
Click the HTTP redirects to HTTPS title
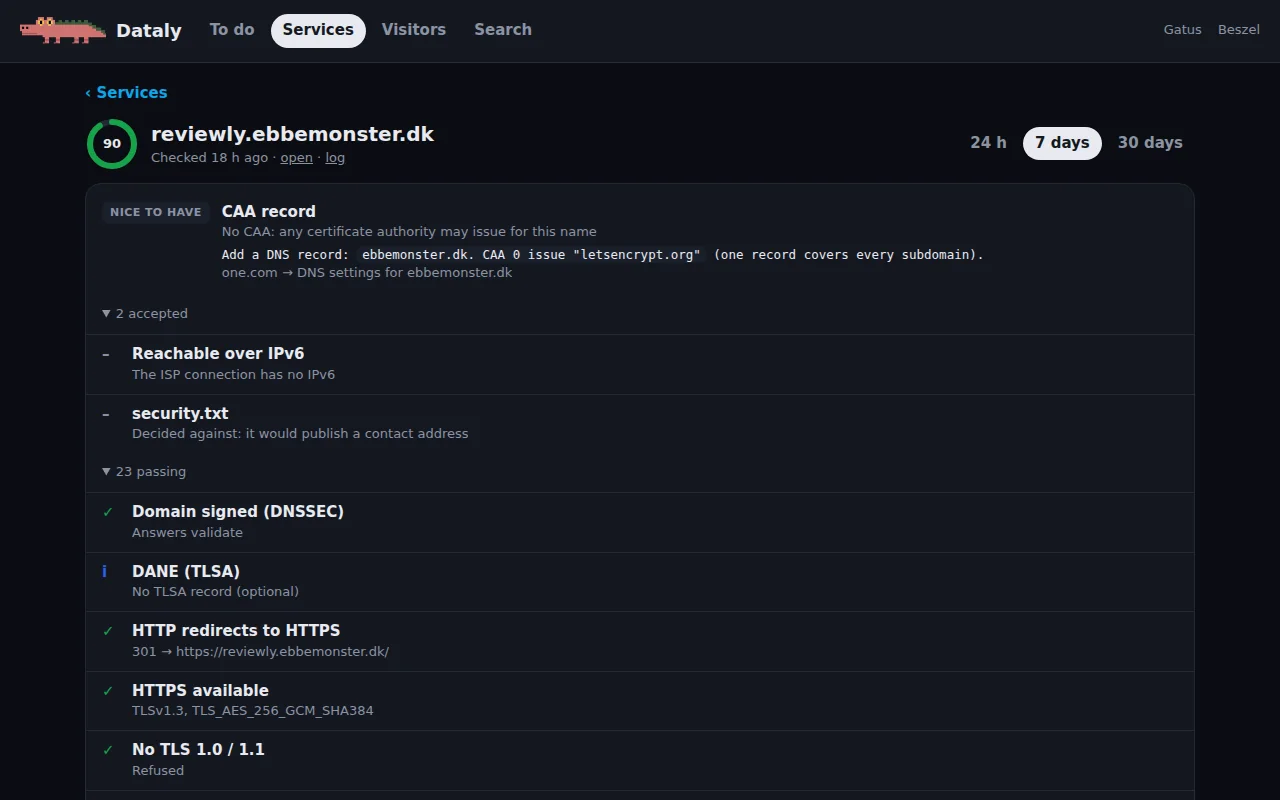point(236,631)
